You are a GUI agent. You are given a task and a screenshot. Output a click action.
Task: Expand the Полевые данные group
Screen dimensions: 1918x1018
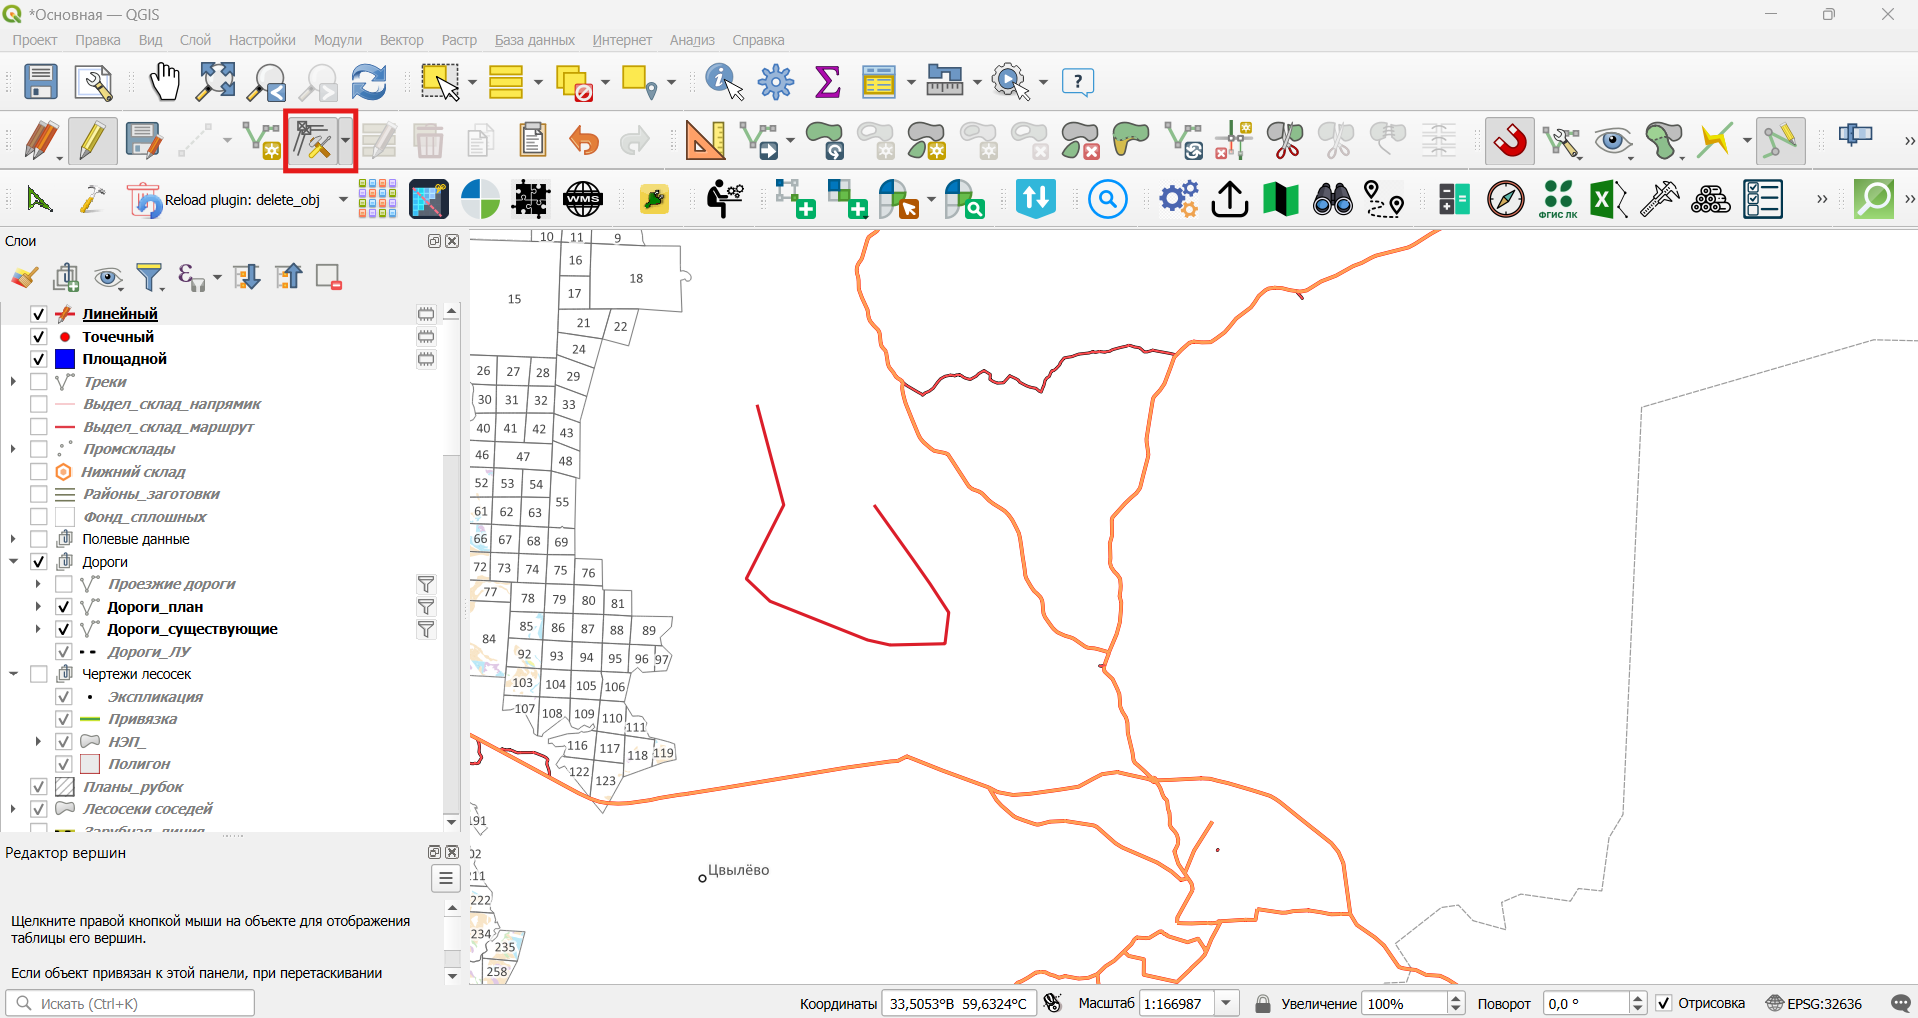(13, 539)
